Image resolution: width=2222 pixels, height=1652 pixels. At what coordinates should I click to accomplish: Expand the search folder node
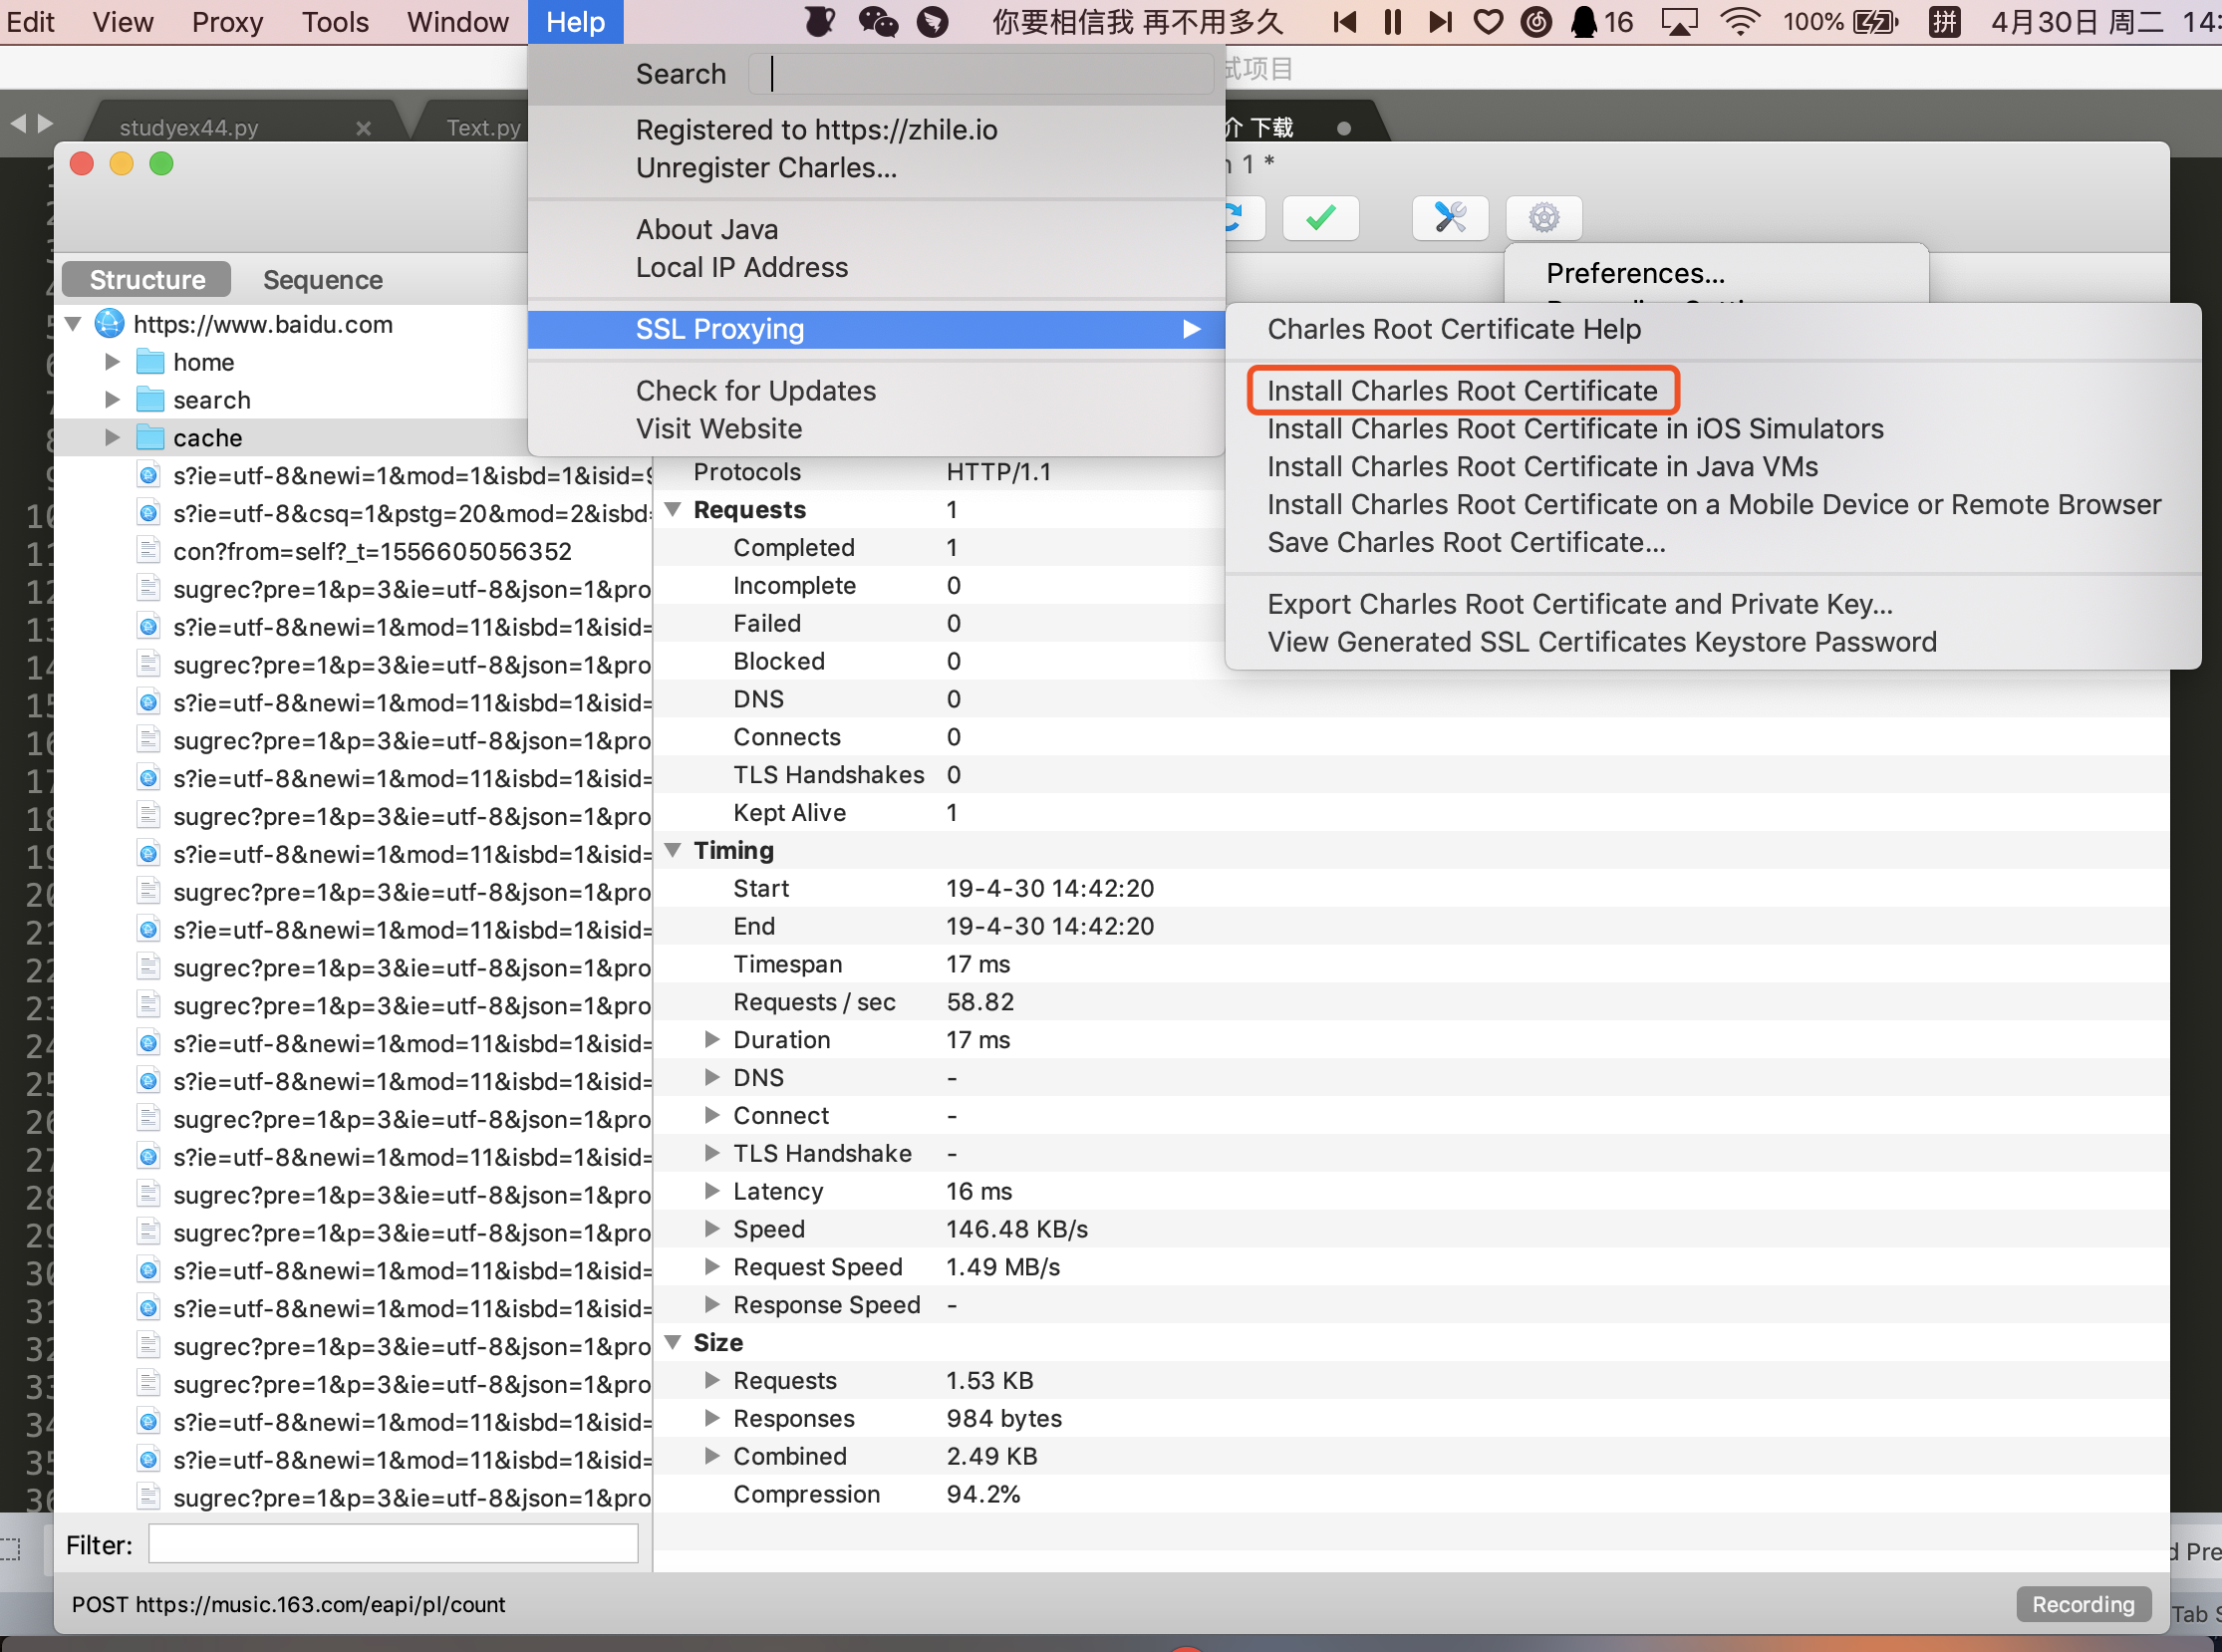coord(112,399)
